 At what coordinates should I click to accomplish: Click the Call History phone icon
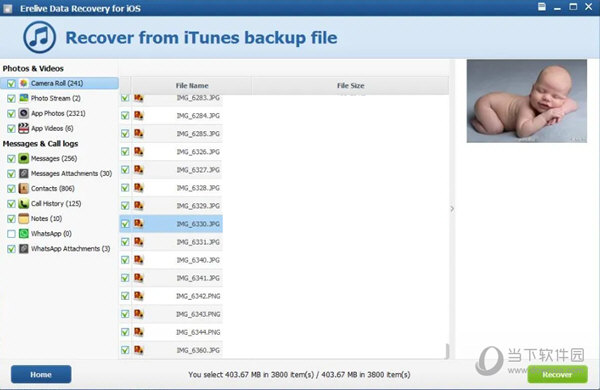[x=24, y=204]
